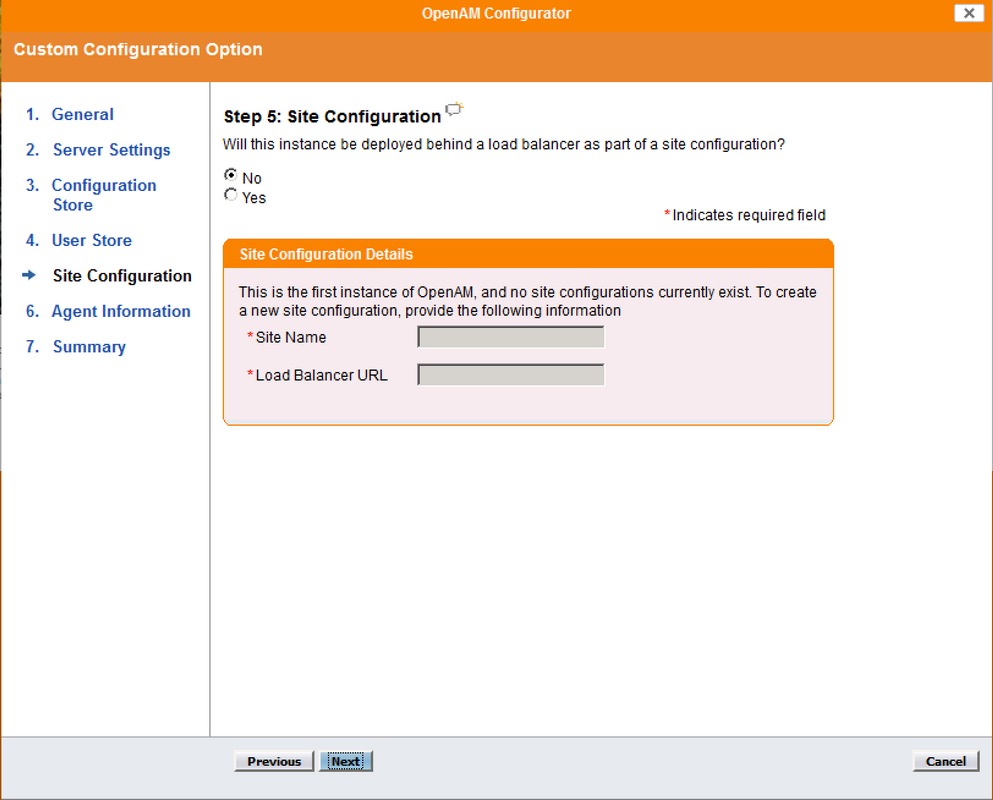View the Summary step
The image size is (993, 800).
pos(88,346)
